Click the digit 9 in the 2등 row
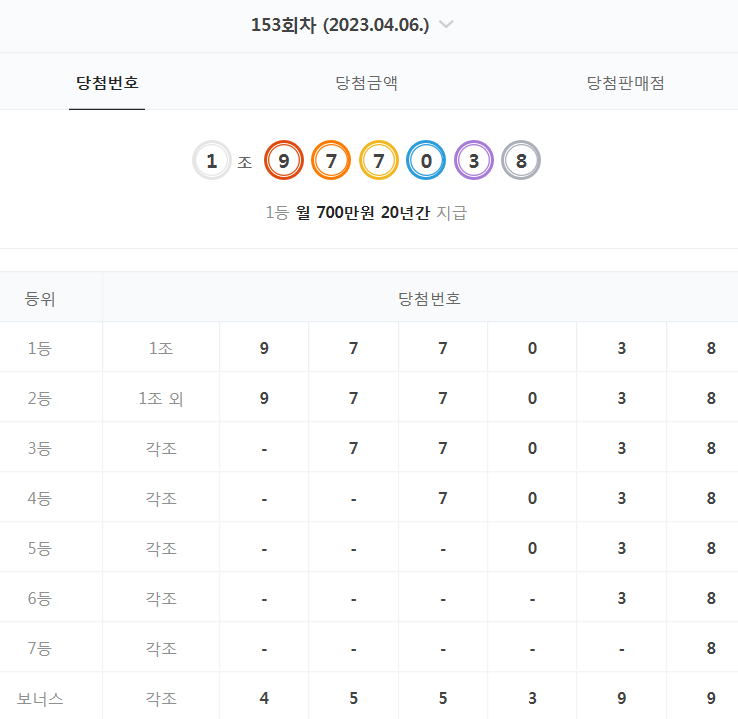The image size is (738, 719). [x=264, y=398]
